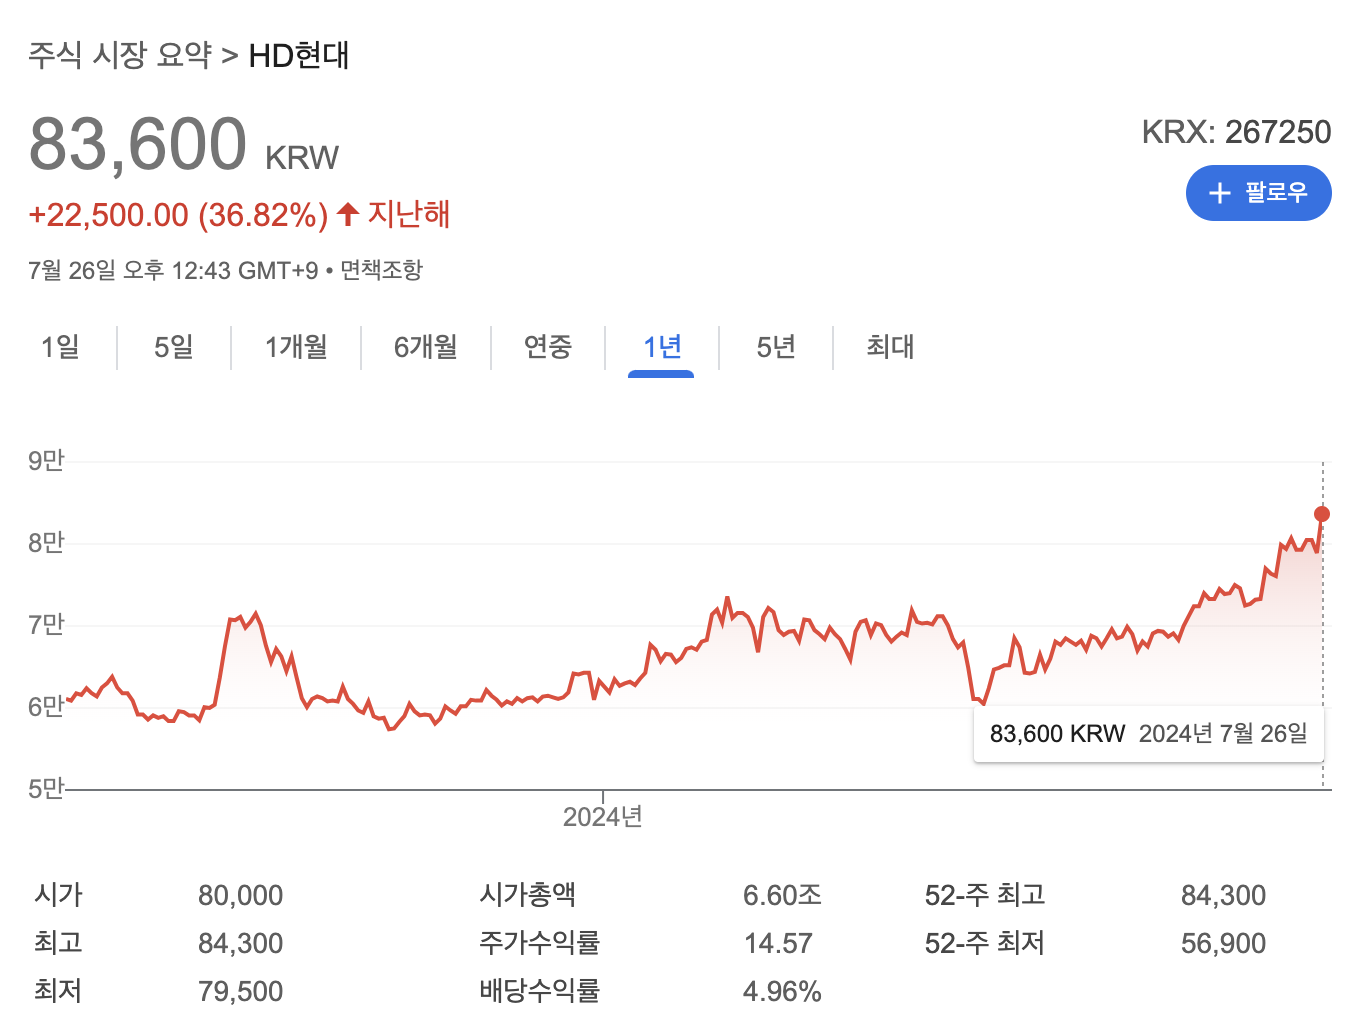Show the 5년 range chart
The width and height of the screenshot is (1358, 1016).
[776, 347]
